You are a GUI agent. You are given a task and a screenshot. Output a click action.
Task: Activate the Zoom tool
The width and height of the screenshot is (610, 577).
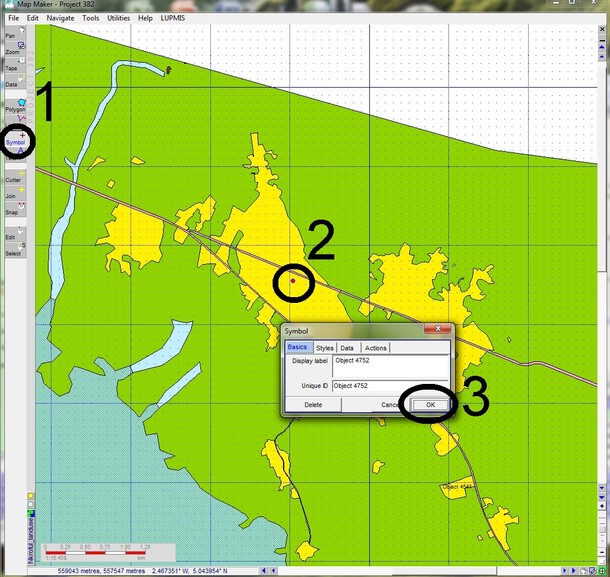(x=12, y=51)
